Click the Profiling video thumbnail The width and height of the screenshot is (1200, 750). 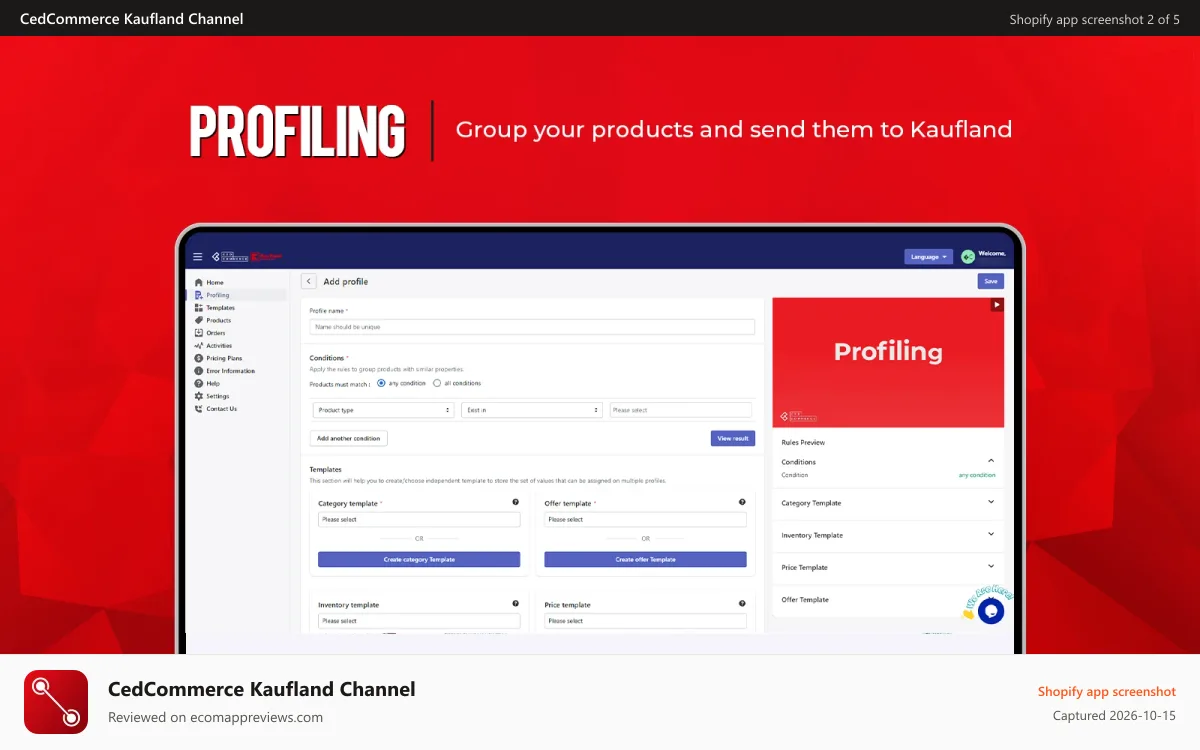[888, 363]
